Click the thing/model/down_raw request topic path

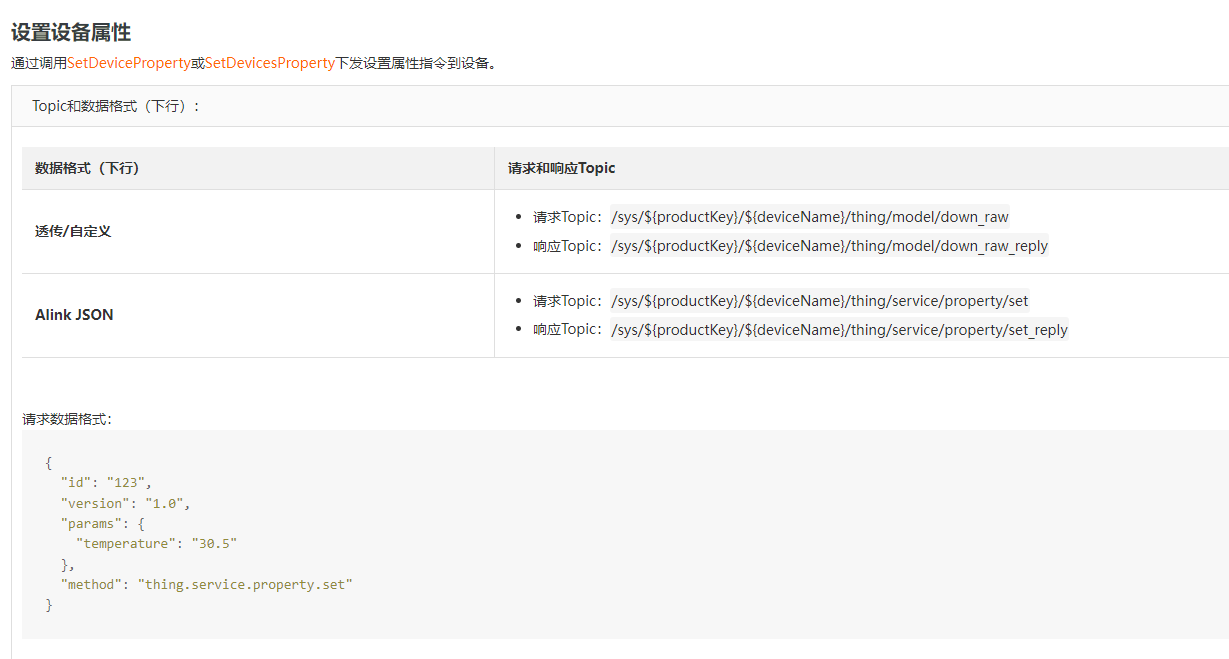click(810, 217)
